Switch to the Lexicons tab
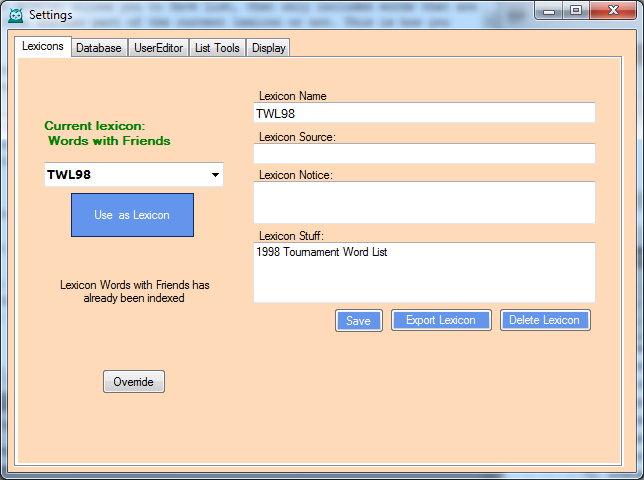The width and height of the screenshot is (644, 480). tap(43, 46)
